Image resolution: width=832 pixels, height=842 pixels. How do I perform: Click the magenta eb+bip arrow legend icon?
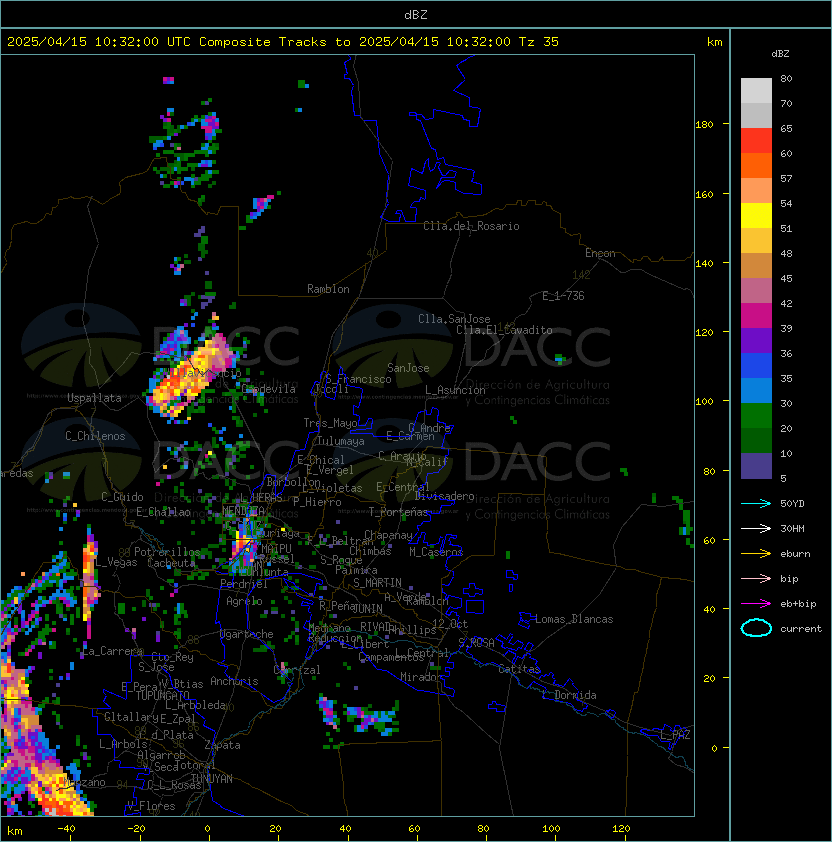click(x=756, y=604)
